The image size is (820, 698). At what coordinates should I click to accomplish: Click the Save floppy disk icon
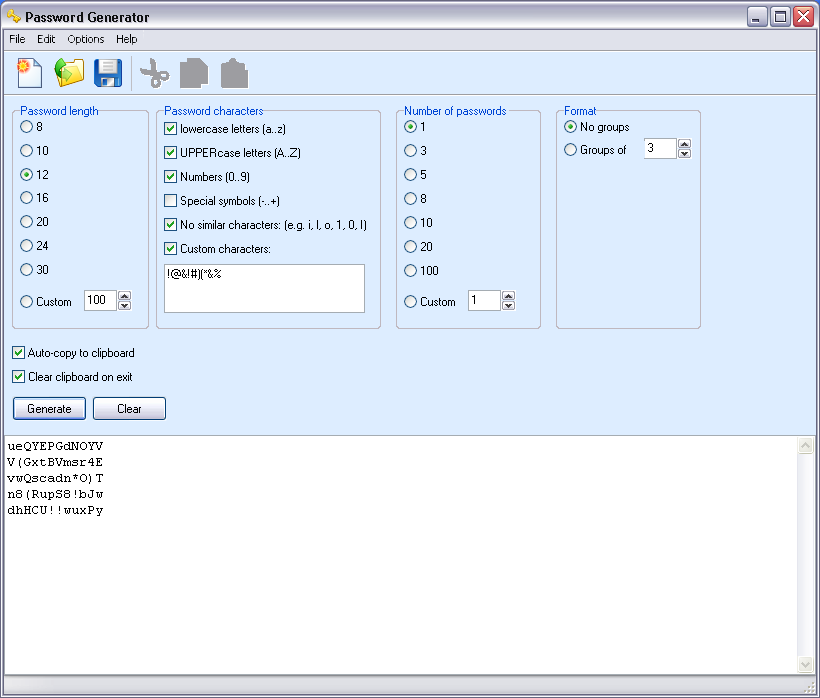pyautogui.click(x=108, y=73)
